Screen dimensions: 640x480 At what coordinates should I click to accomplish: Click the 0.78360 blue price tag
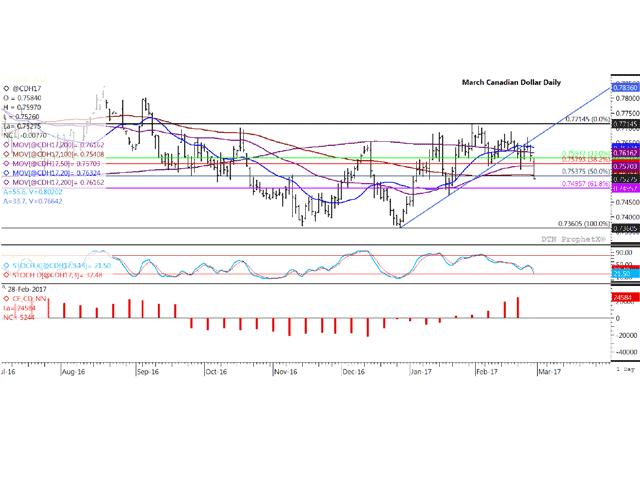coord(625,88)
